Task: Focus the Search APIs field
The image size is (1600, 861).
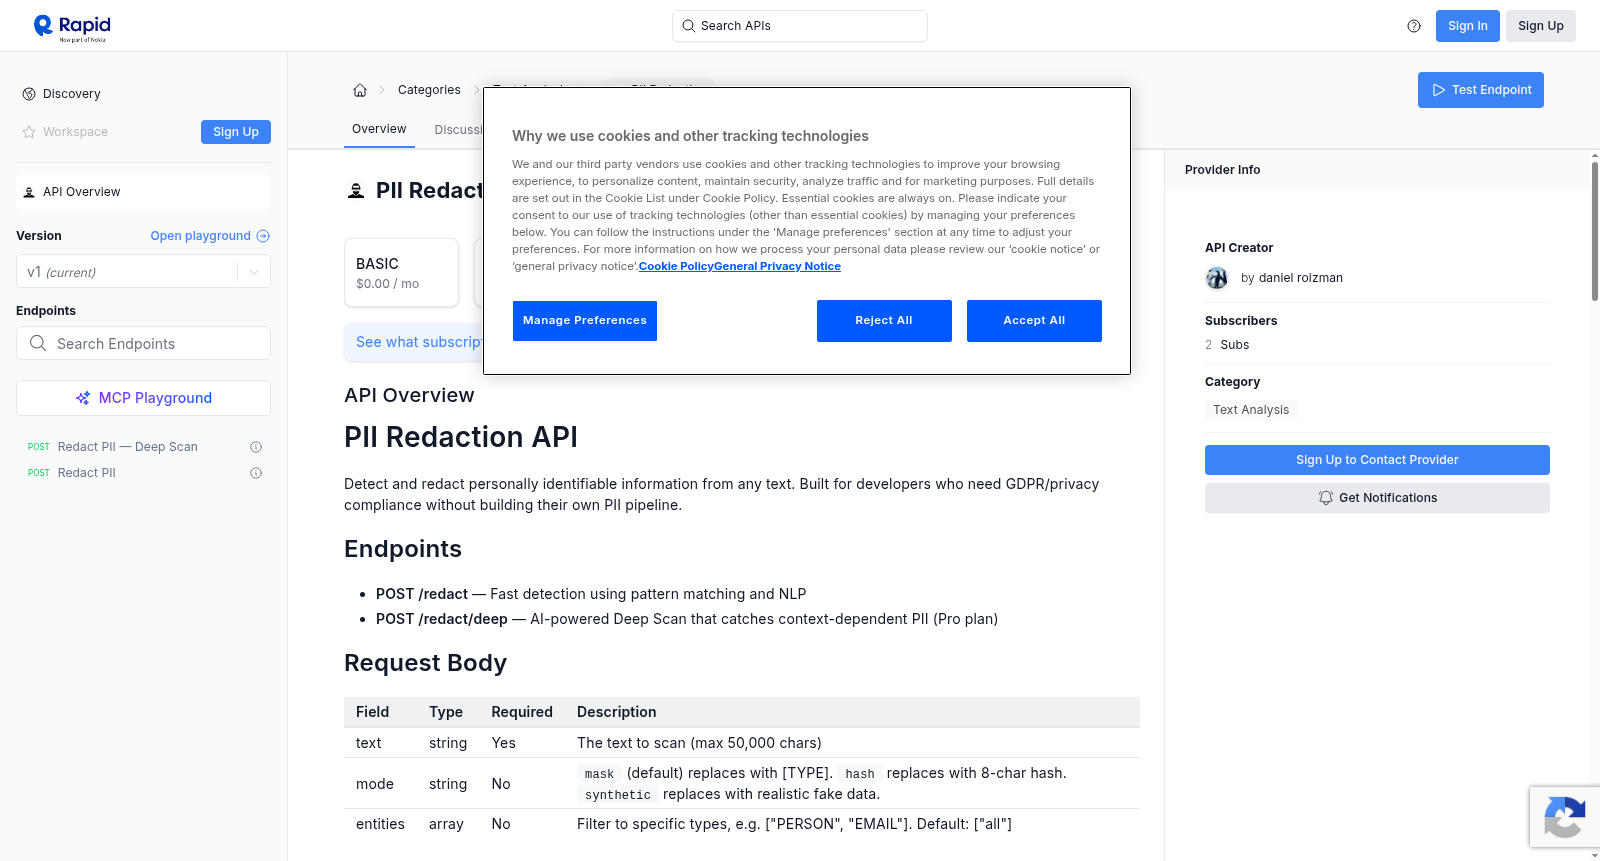Action: click(800, 26)
